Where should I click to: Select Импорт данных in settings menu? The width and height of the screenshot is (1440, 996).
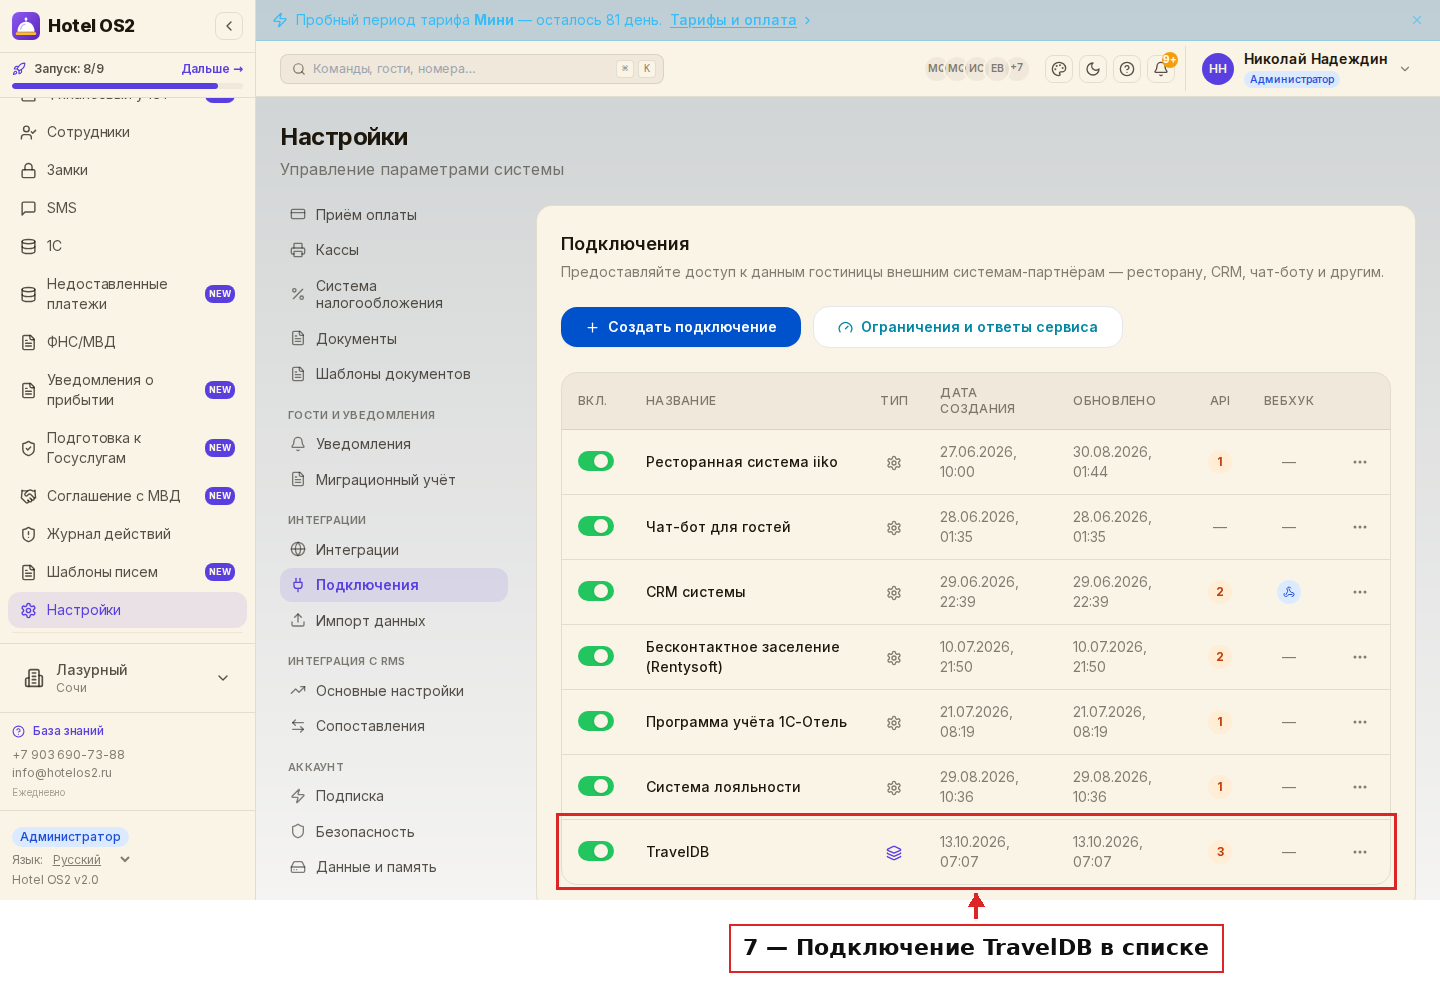[x=394, y=621]
